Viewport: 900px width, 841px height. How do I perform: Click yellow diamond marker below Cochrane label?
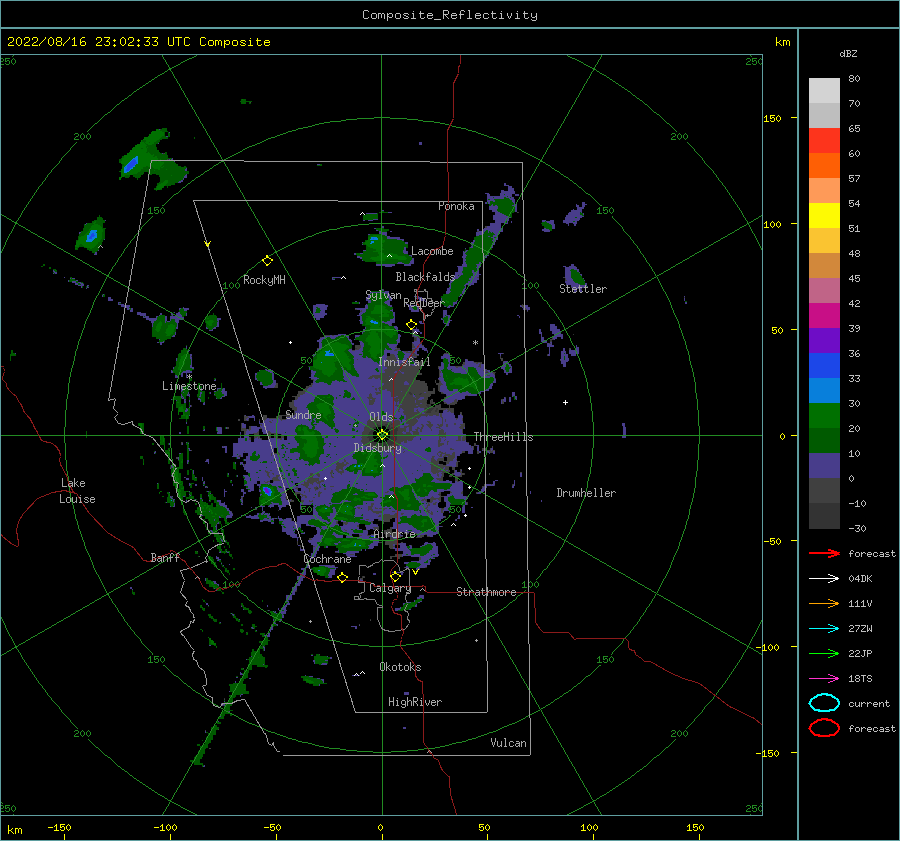click(342, 577)
